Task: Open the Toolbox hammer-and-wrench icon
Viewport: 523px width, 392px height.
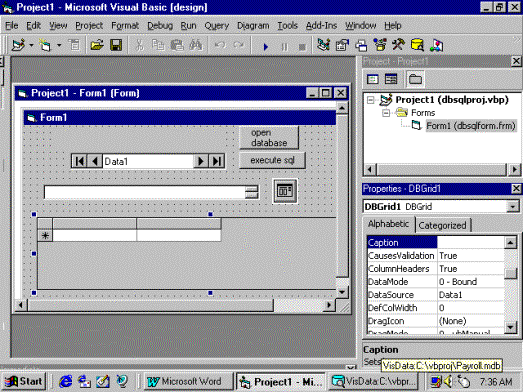Action: pyautogui.click(x=398, y=45)
